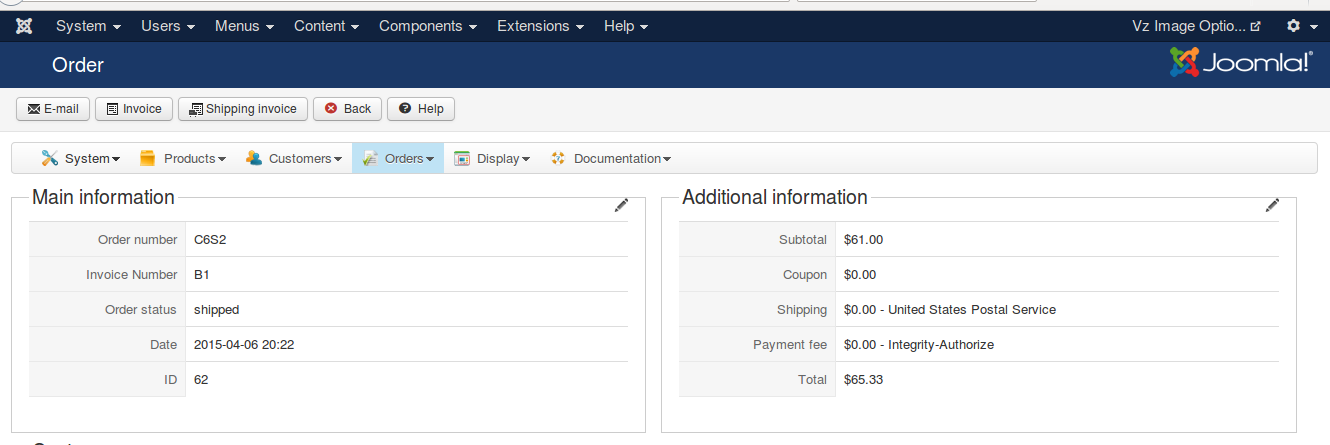The width and height of the screenshot is (1330, 445).
Task: Expand the Extensions top menu
Action: pos(540,26)
